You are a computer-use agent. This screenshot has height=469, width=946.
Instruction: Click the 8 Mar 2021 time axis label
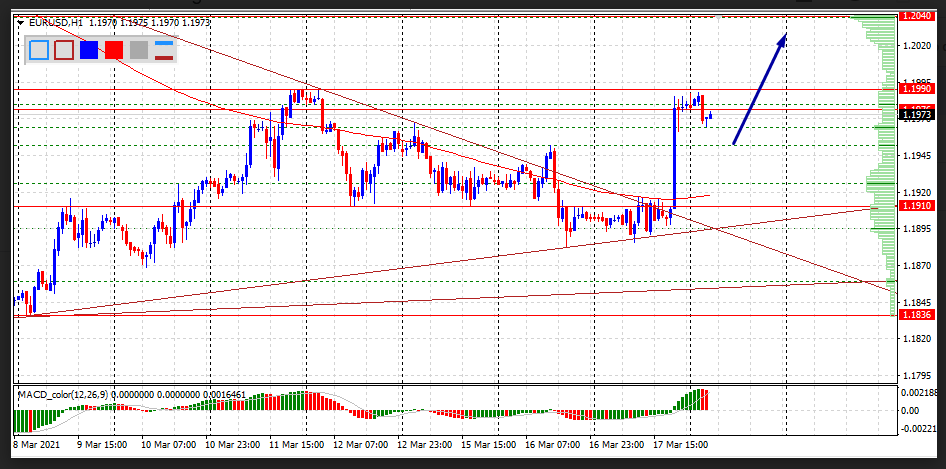[x=37, y=443]
